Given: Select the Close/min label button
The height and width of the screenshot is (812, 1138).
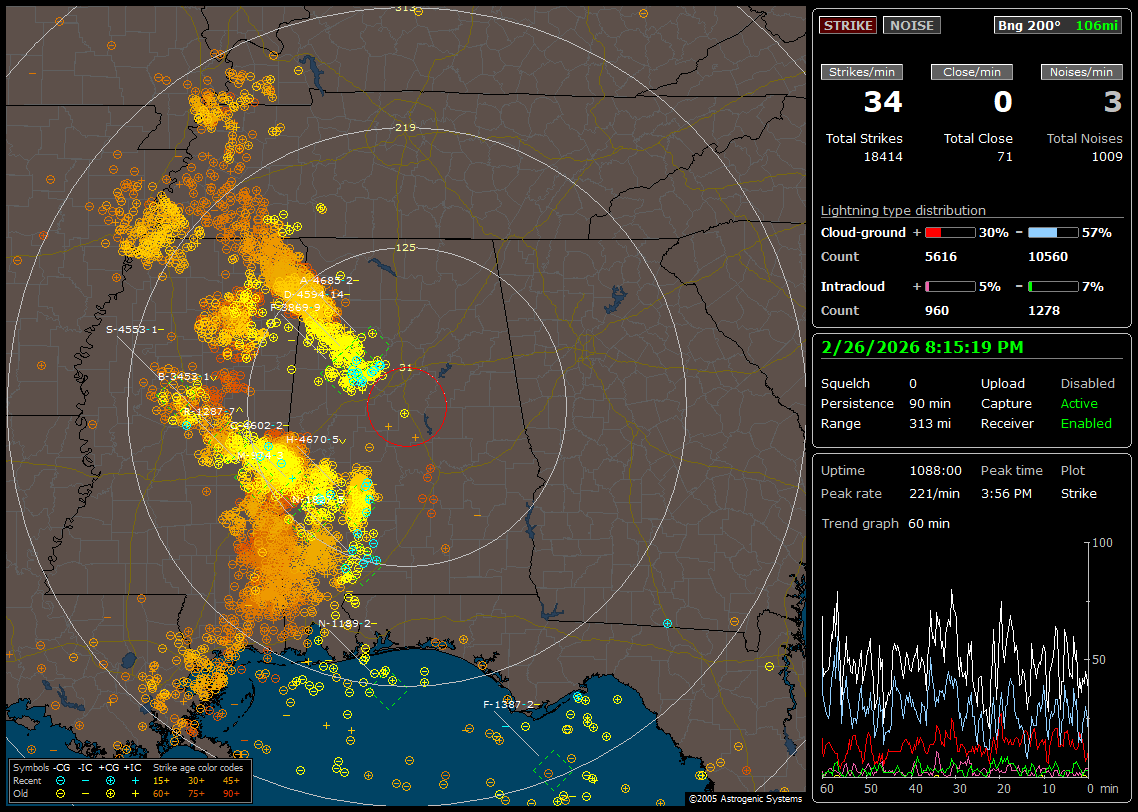Looking at the screenshot, I should [972, 72].
